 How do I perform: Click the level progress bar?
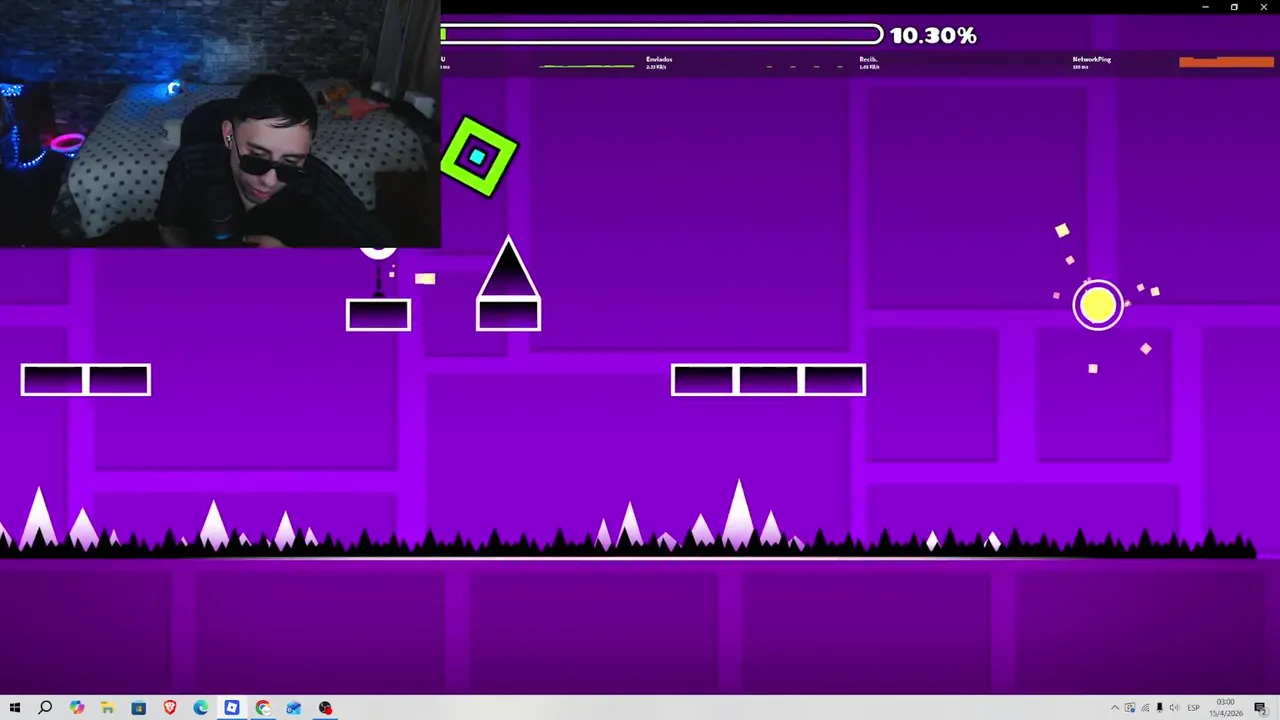coord(662,35)
